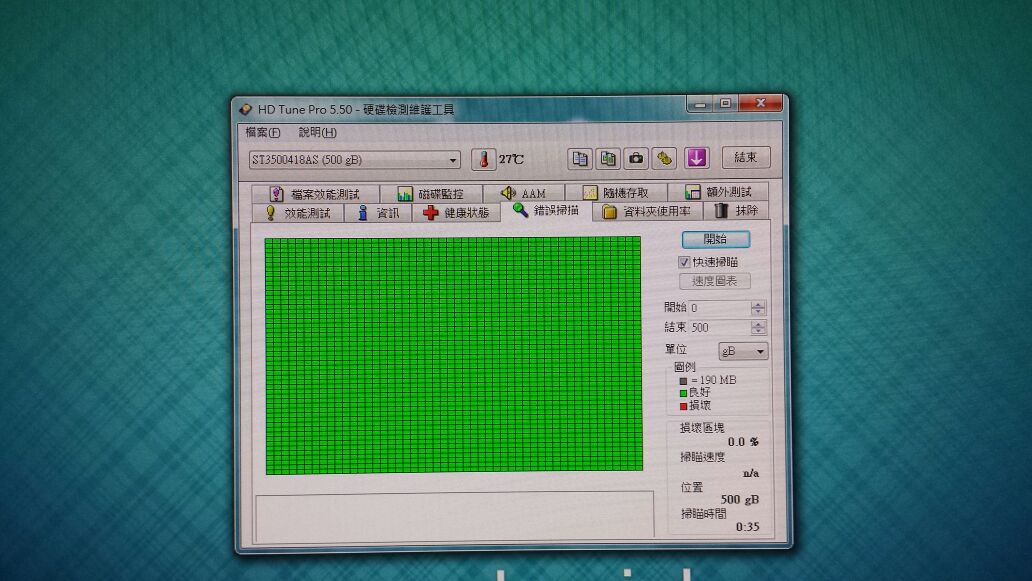Click the 速度圖表 button

(x=715, y=281)
